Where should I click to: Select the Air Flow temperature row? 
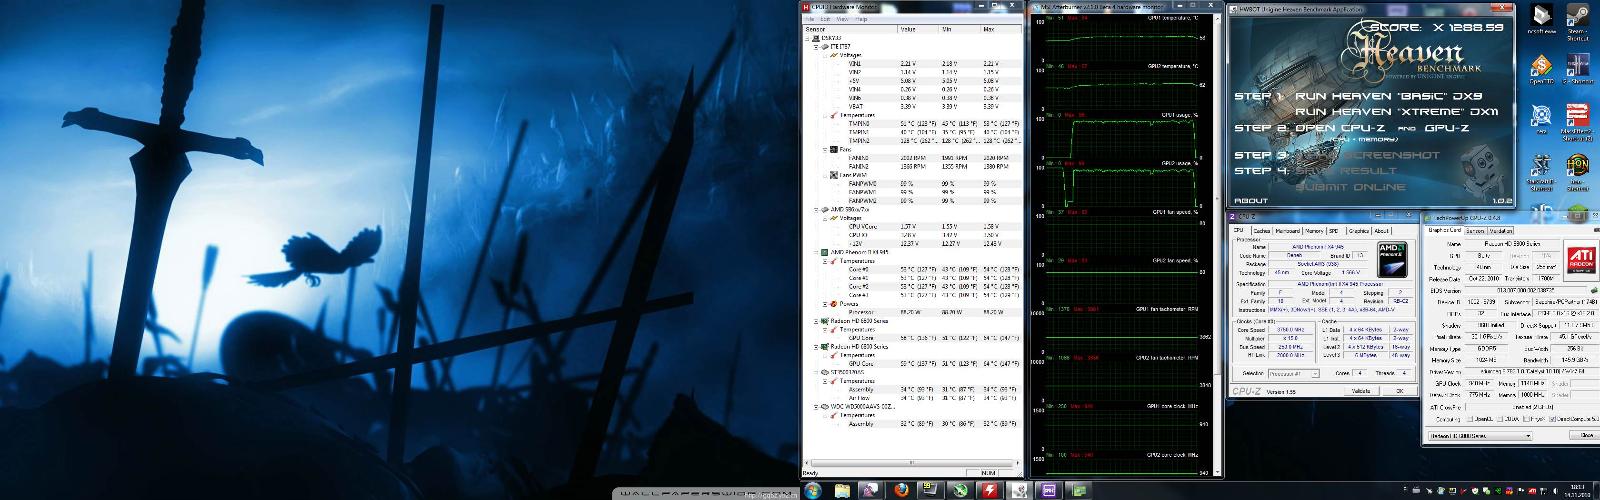point(912,398)
